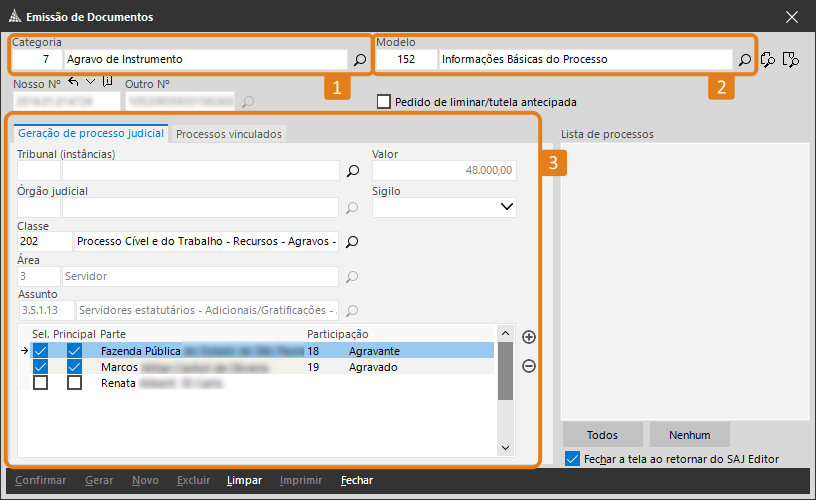816x500 pixels.
Task: Click the first document icon right of Modelo search
Action: [x=768, y=60]
